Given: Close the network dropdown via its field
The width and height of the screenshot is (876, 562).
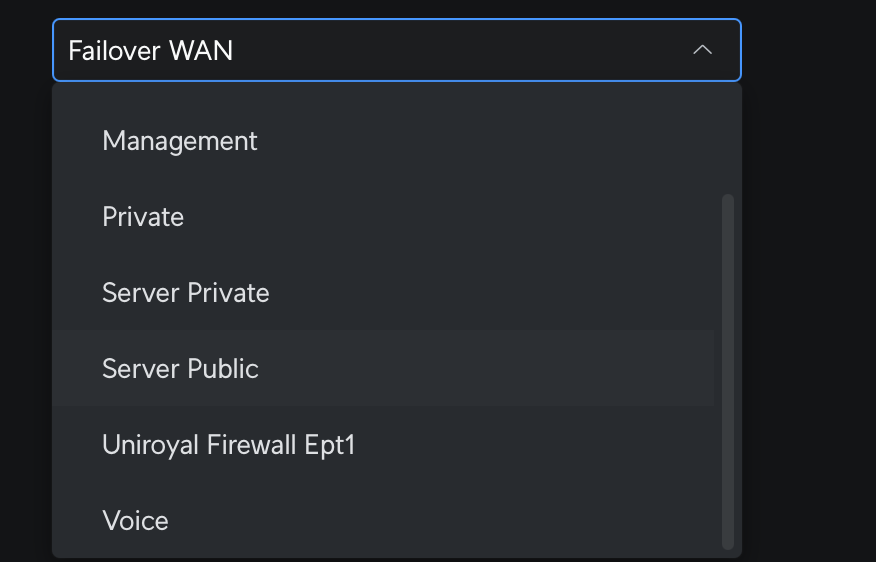Looking at the screenshot, I should click(x=396, y=50).
